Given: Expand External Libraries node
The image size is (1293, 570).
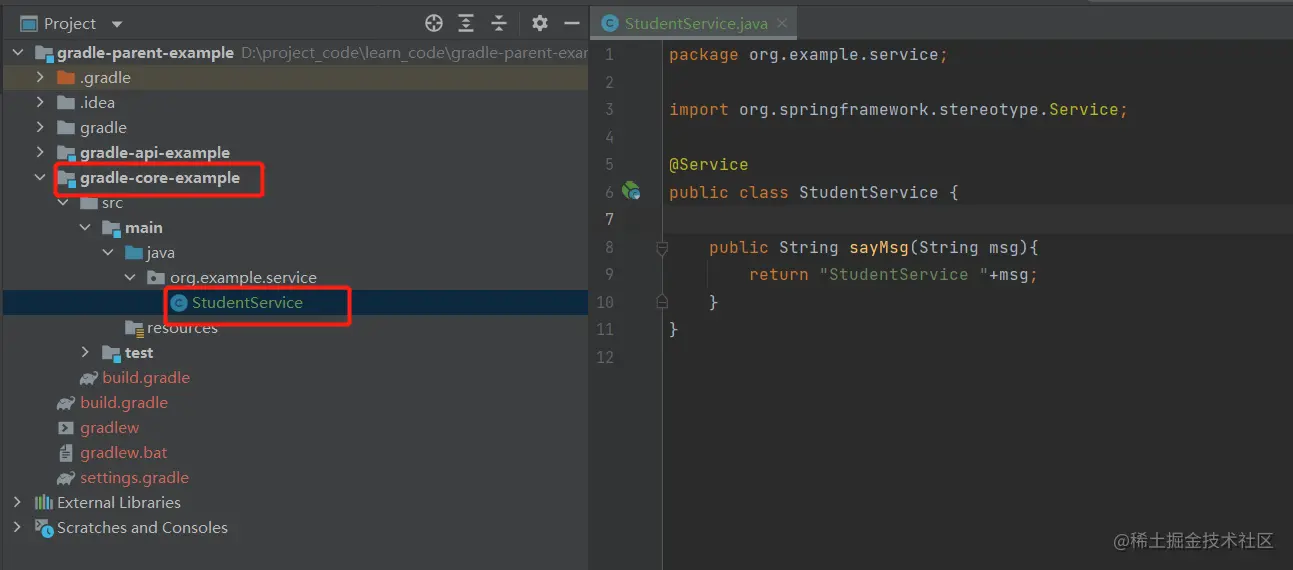Looking at the screenshot, I should (17, 502).
